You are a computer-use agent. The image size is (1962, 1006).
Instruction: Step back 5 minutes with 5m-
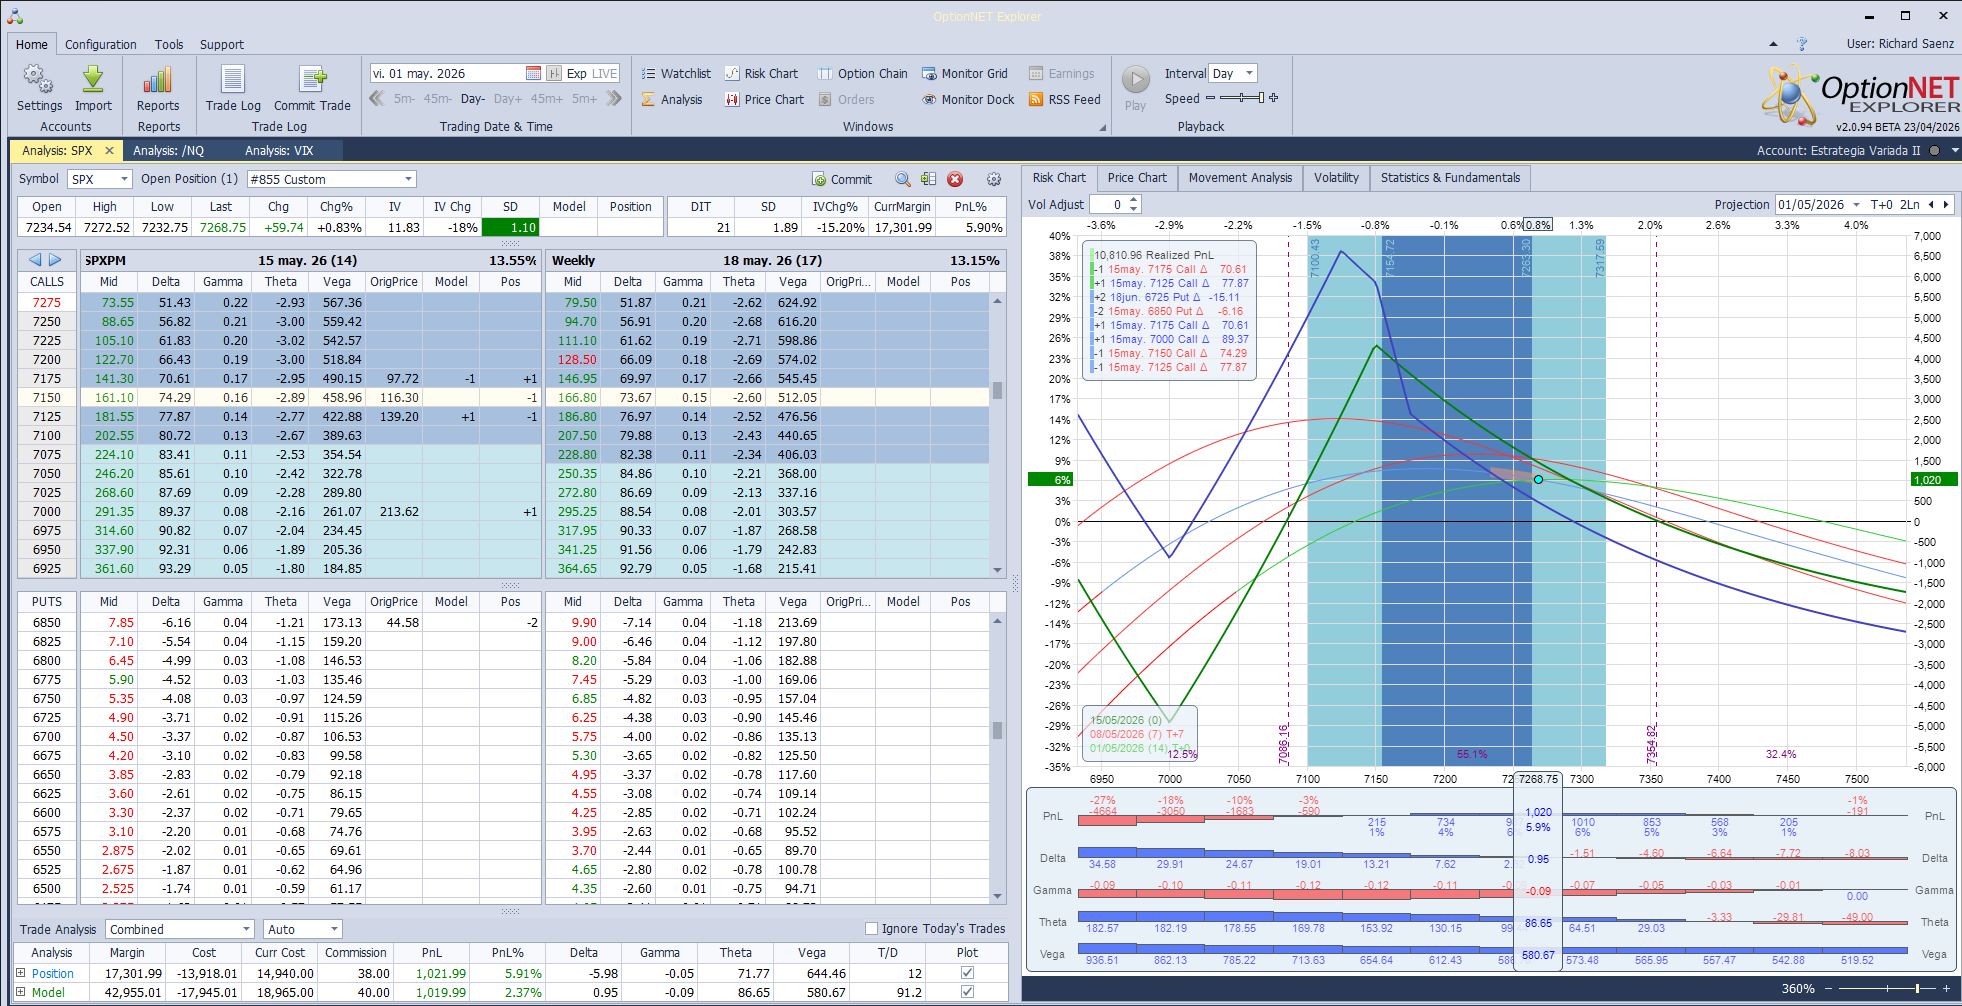pos(404,99)
